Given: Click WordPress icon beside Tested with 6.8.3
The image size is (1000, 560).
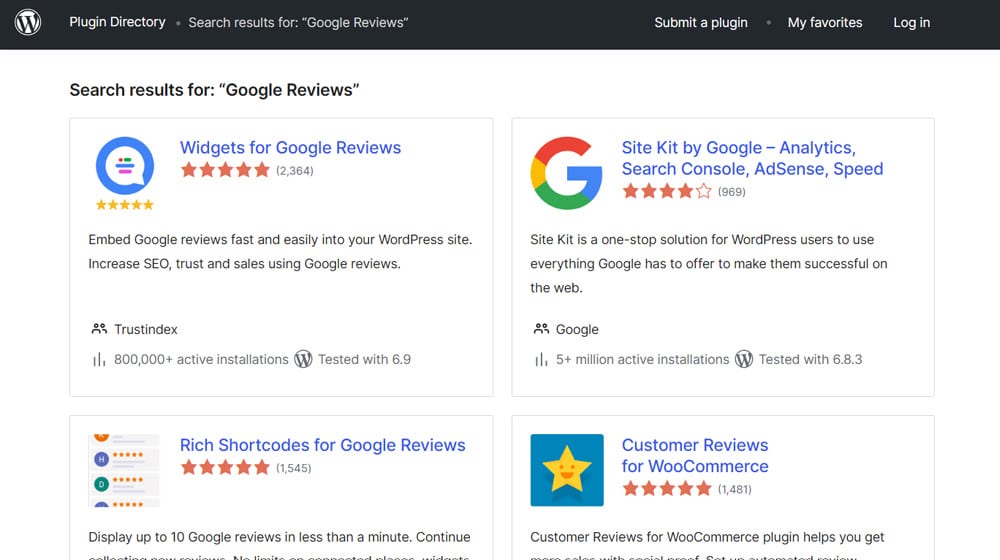Looking at the screenshot, I should (x=744, y=359).
